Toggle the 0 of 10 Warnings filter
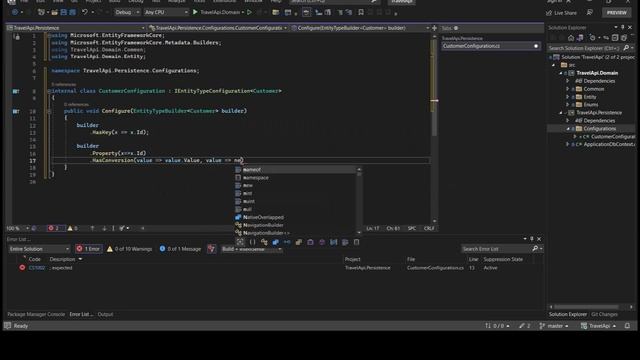The height and width of the screenshot is (360, 640). click(129, 249)
